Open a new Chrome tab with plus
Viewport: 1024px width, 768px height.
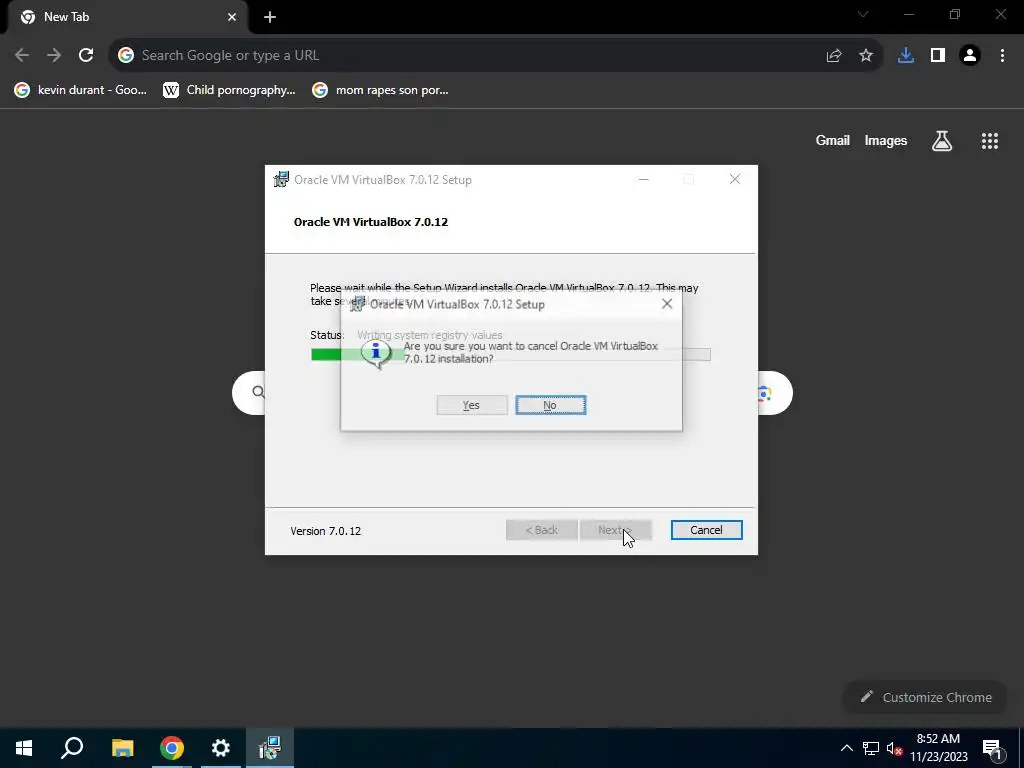[x=270, y=17]
